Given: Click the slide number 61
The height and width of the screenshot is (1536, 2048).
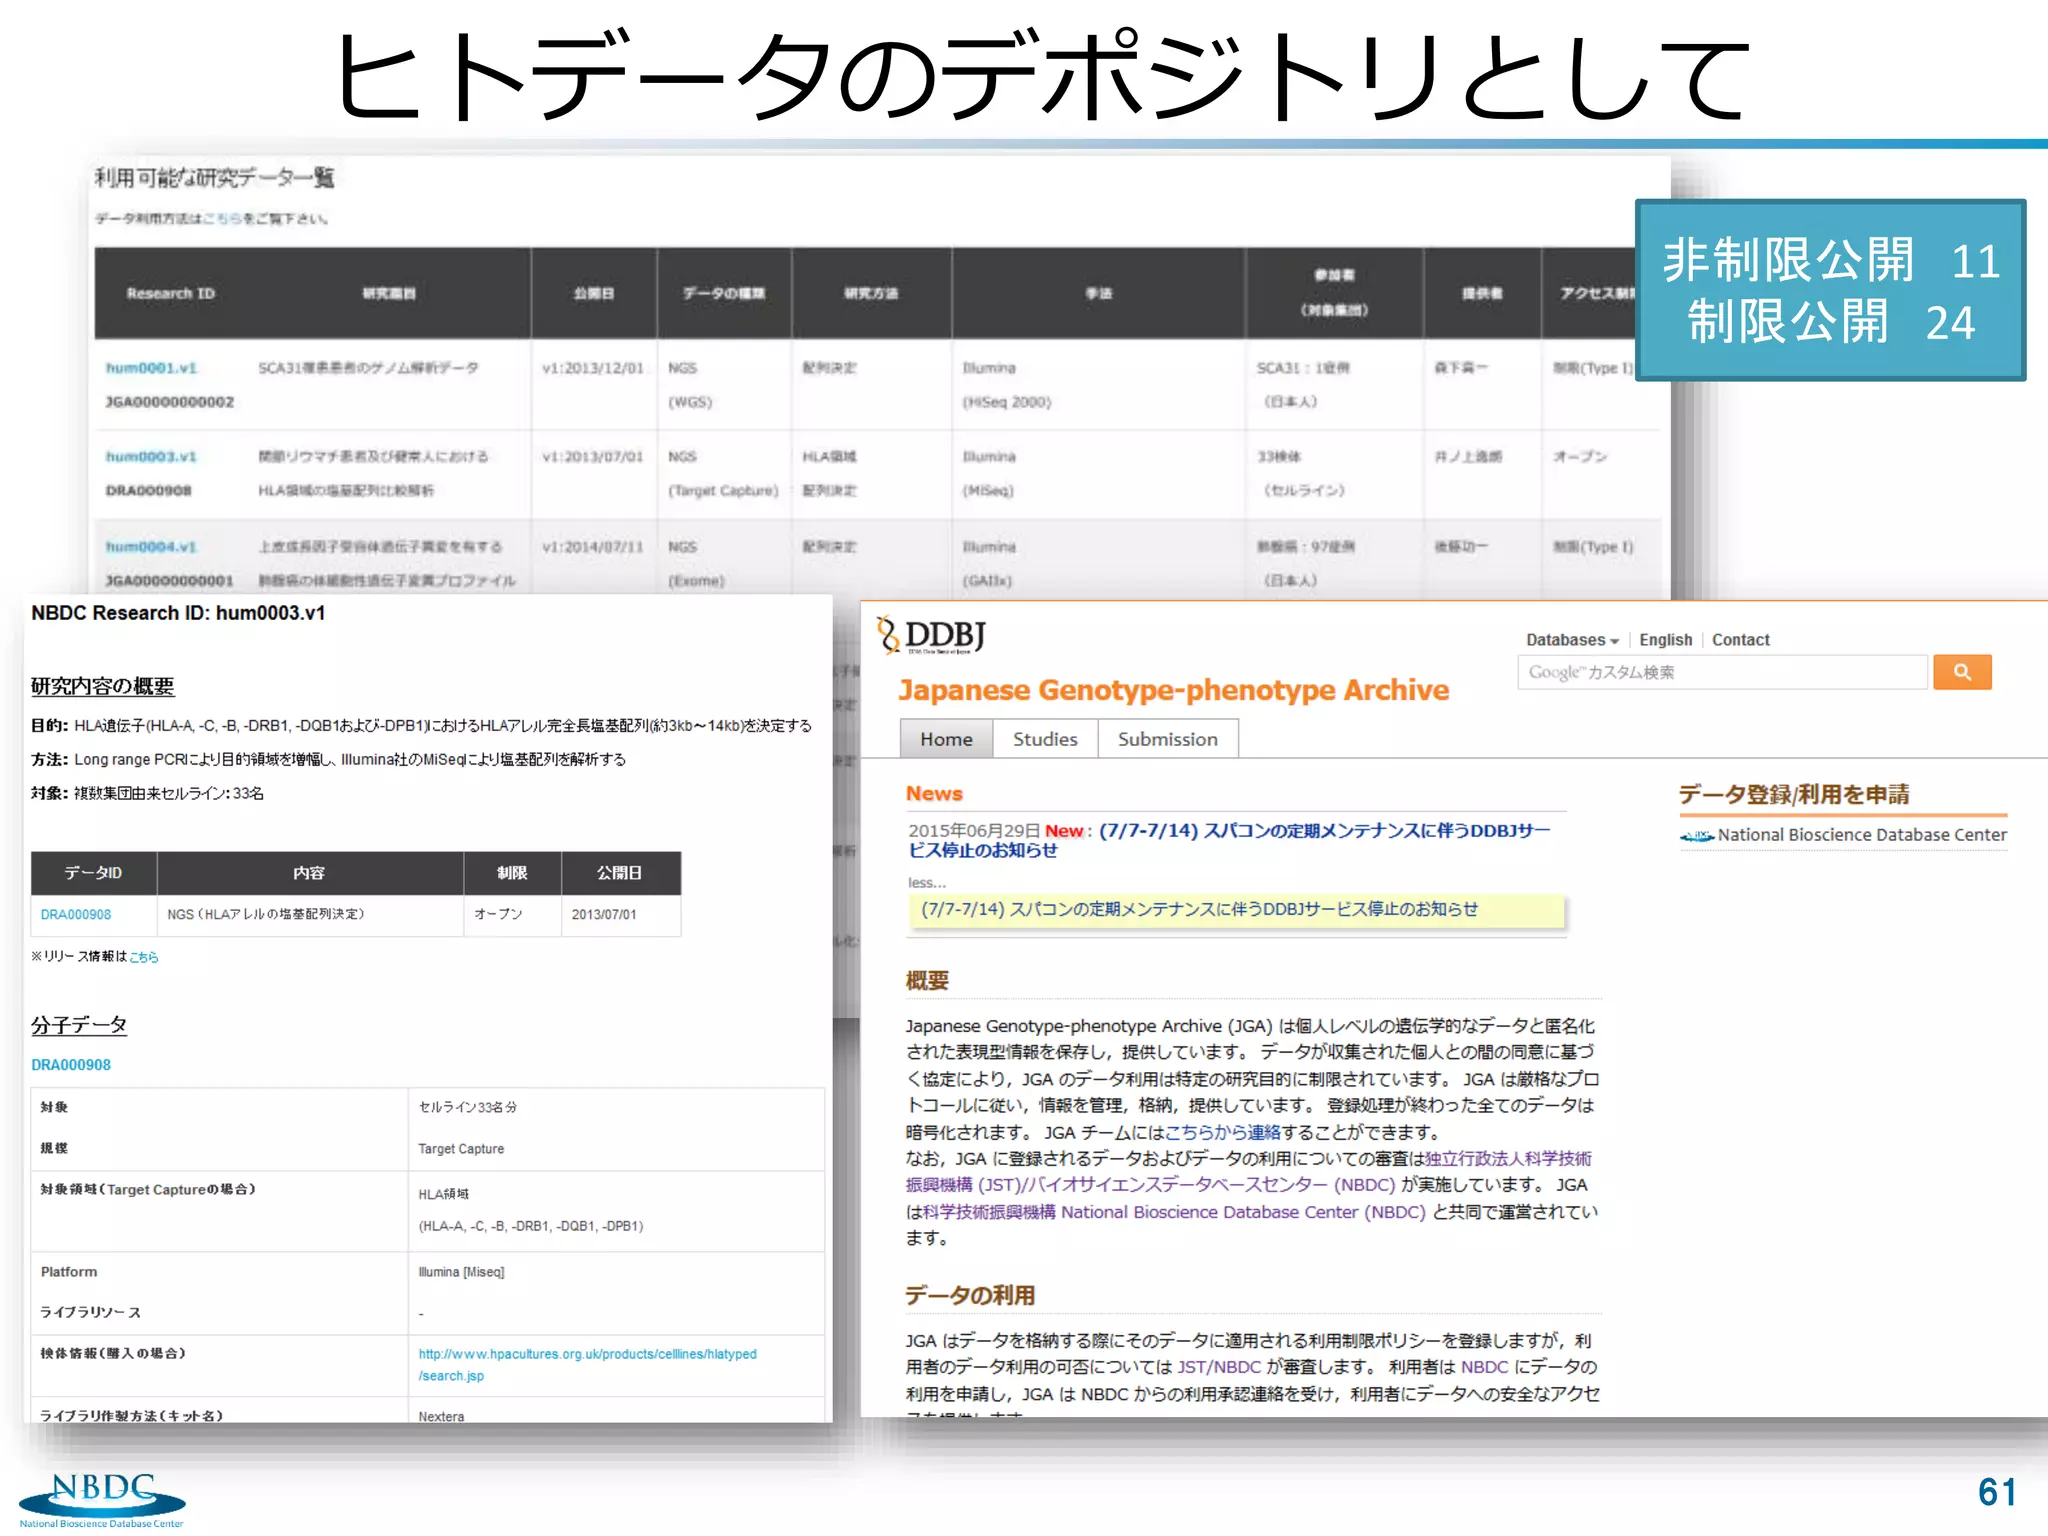Looking at the screenshot, I should tap(1997, 1492).
